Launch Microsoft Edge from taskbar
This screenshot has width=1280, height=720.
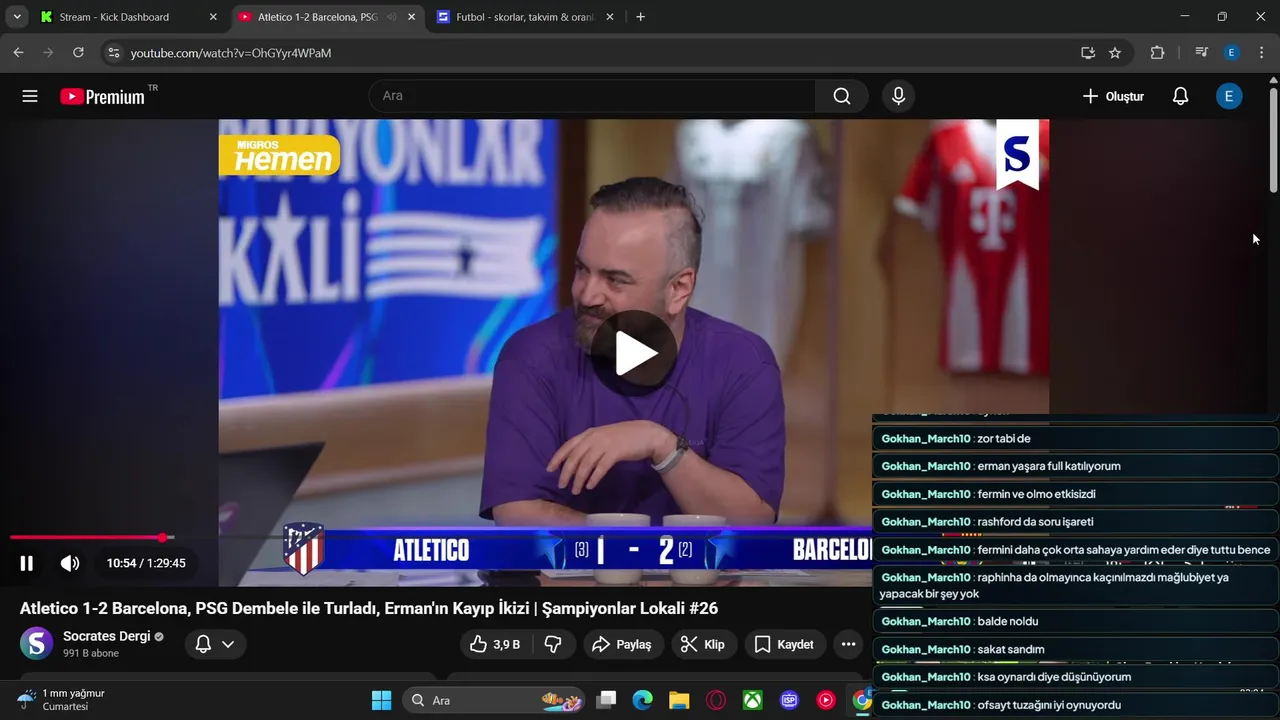coord(642,700)
